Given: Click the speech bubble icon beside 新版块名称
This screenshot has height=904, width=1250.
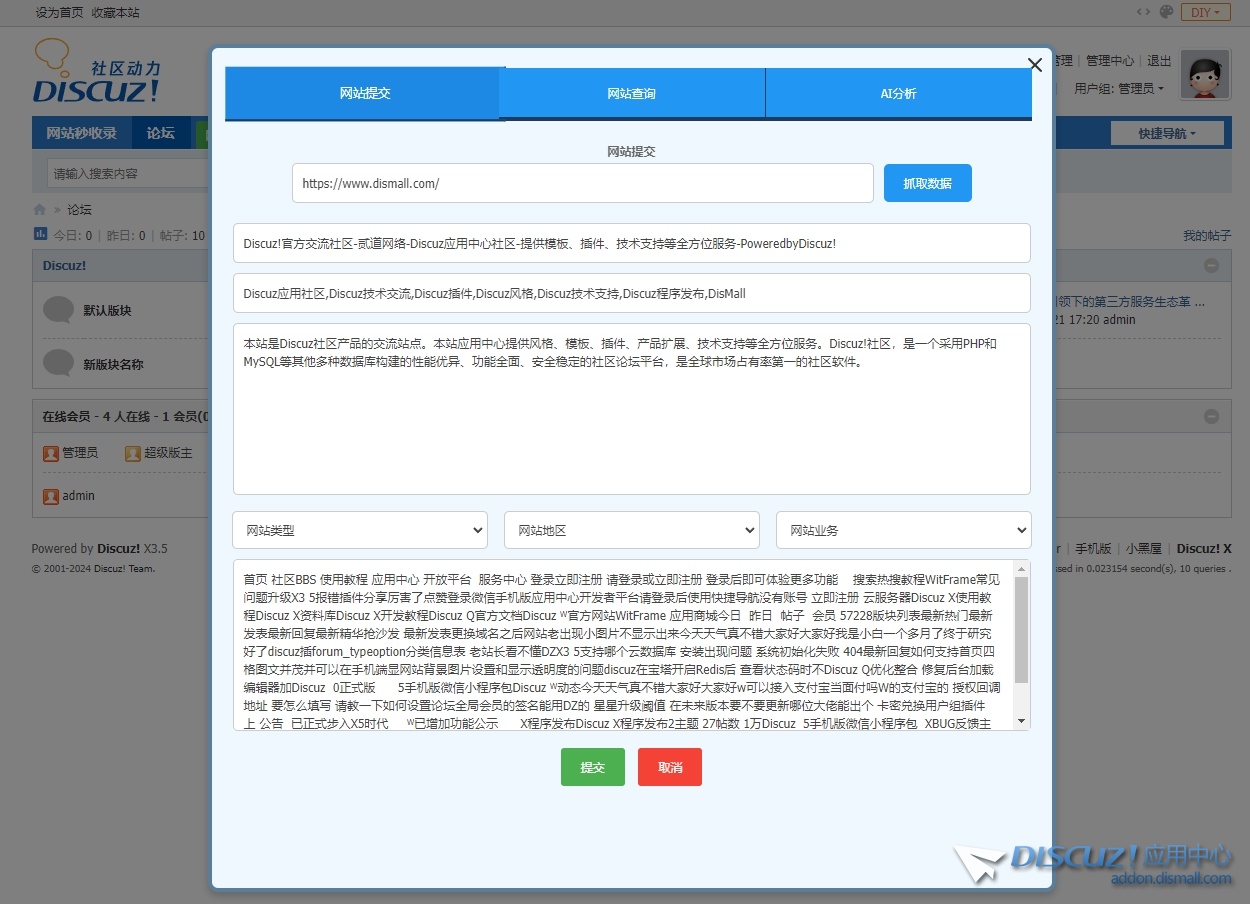Looking at the screenshot, I should [x=59, y=363].
